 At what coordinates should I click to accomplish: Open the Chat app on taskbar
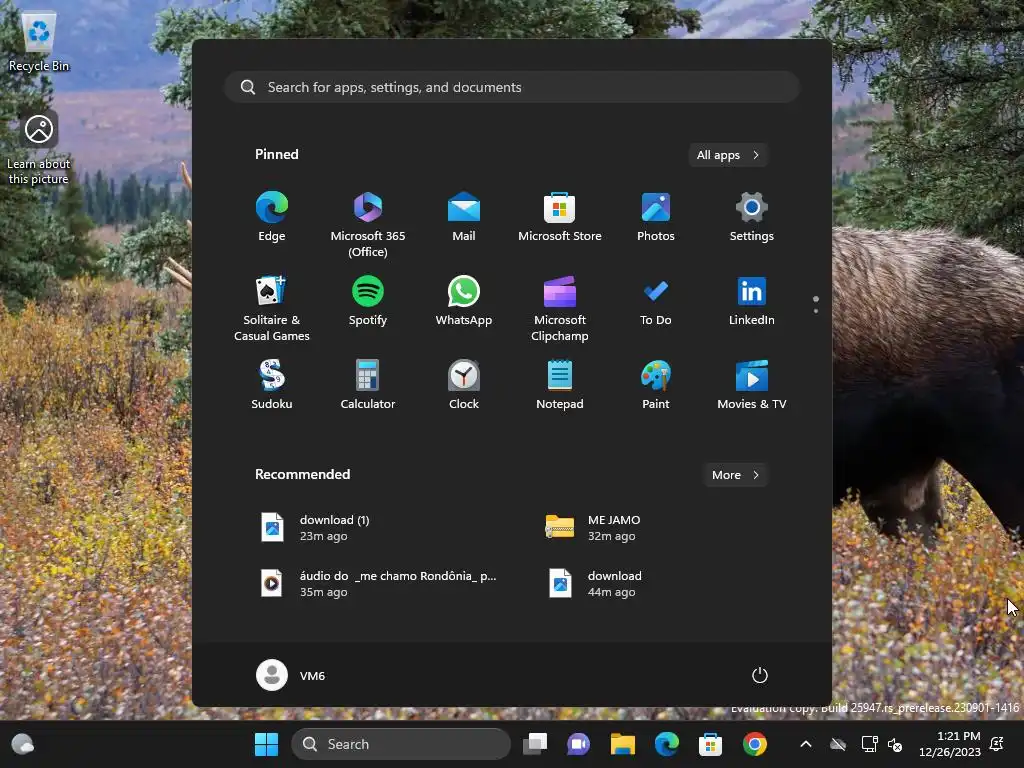(x=579, y=744)
